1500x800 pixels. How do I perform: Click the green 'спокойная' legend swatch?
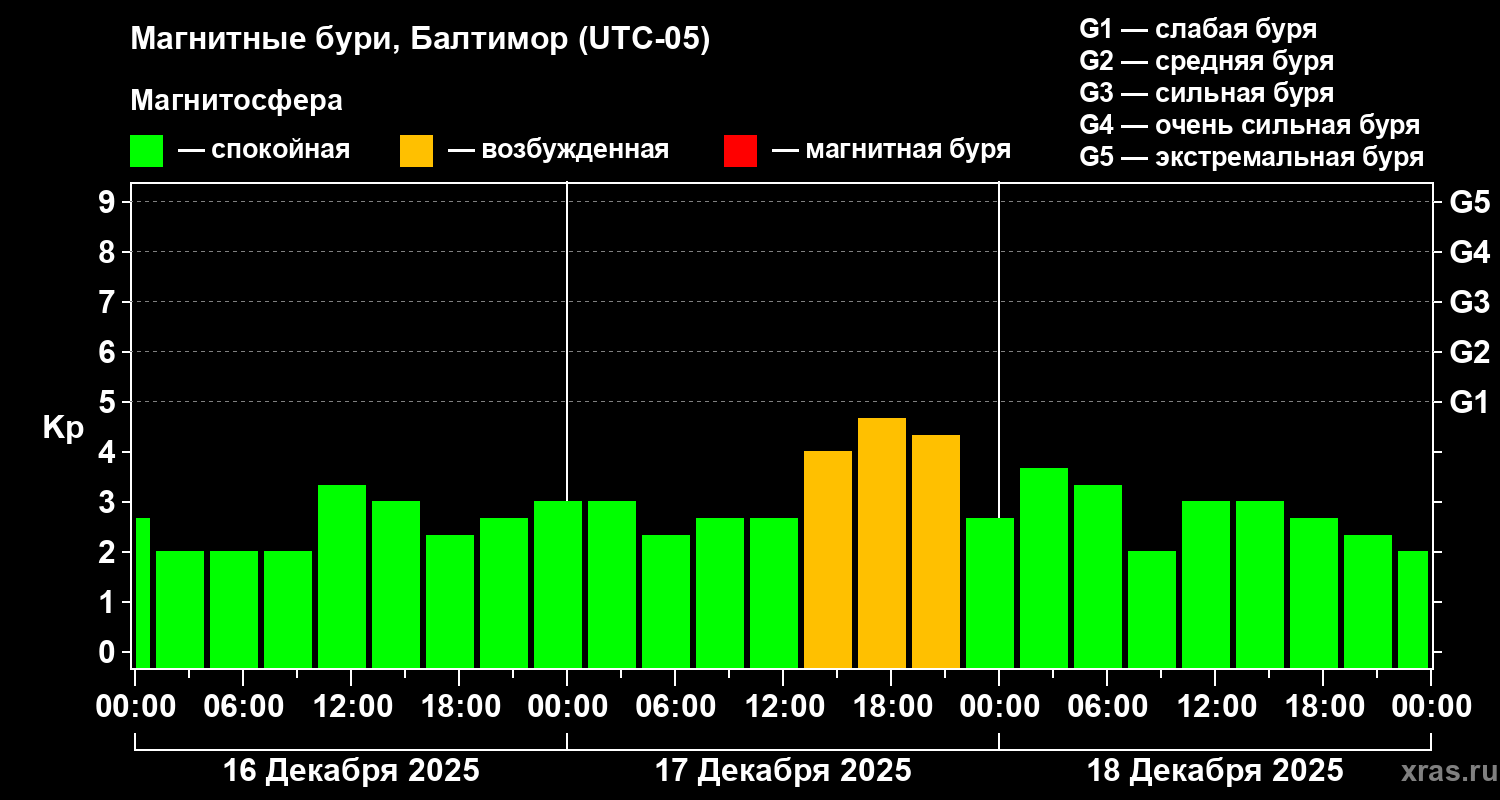coord(146,151)
